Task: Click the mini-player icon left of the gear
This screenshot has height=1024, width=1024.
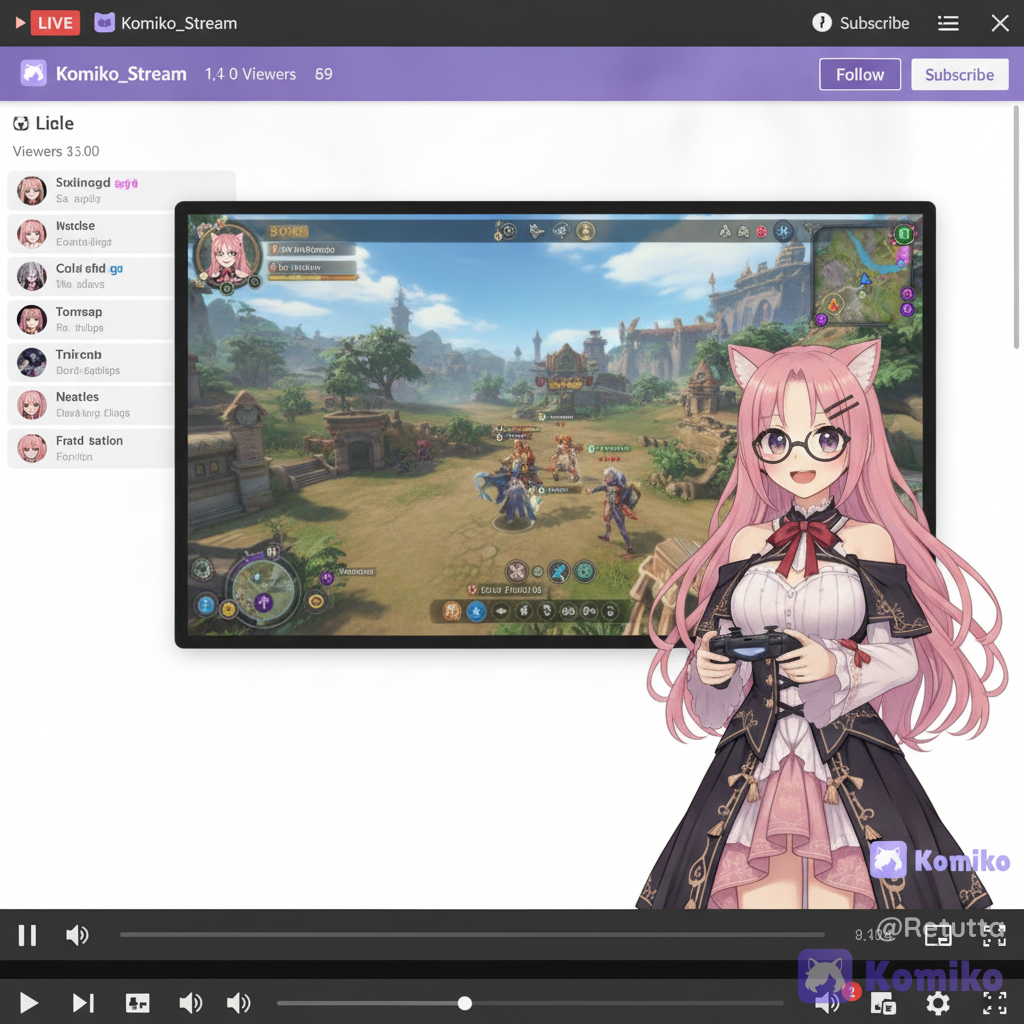Action: 882,1004
